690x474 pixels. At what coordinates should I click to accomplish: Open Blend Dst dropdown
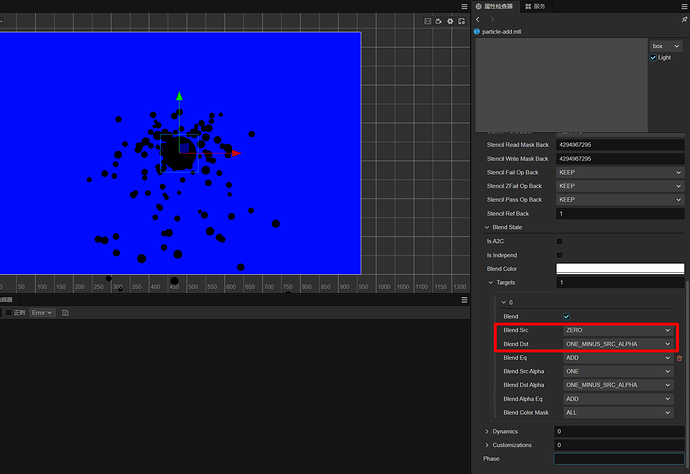(x=618, y=344)
